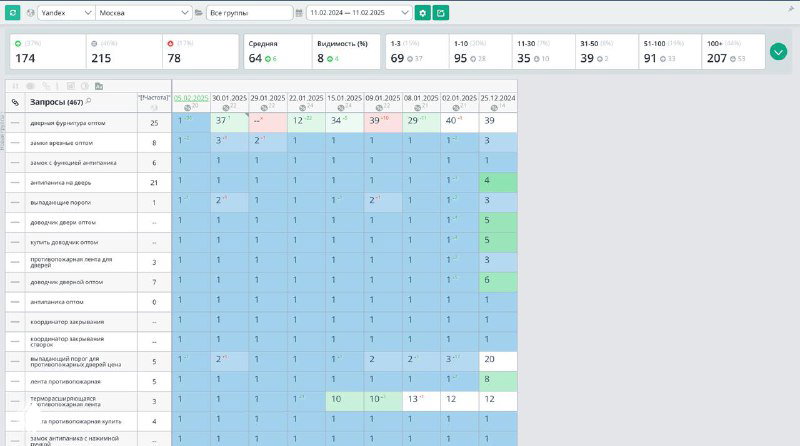800x446 pixels.
Task: Click the globe icon under 09.01.2025
Action: 379,108
